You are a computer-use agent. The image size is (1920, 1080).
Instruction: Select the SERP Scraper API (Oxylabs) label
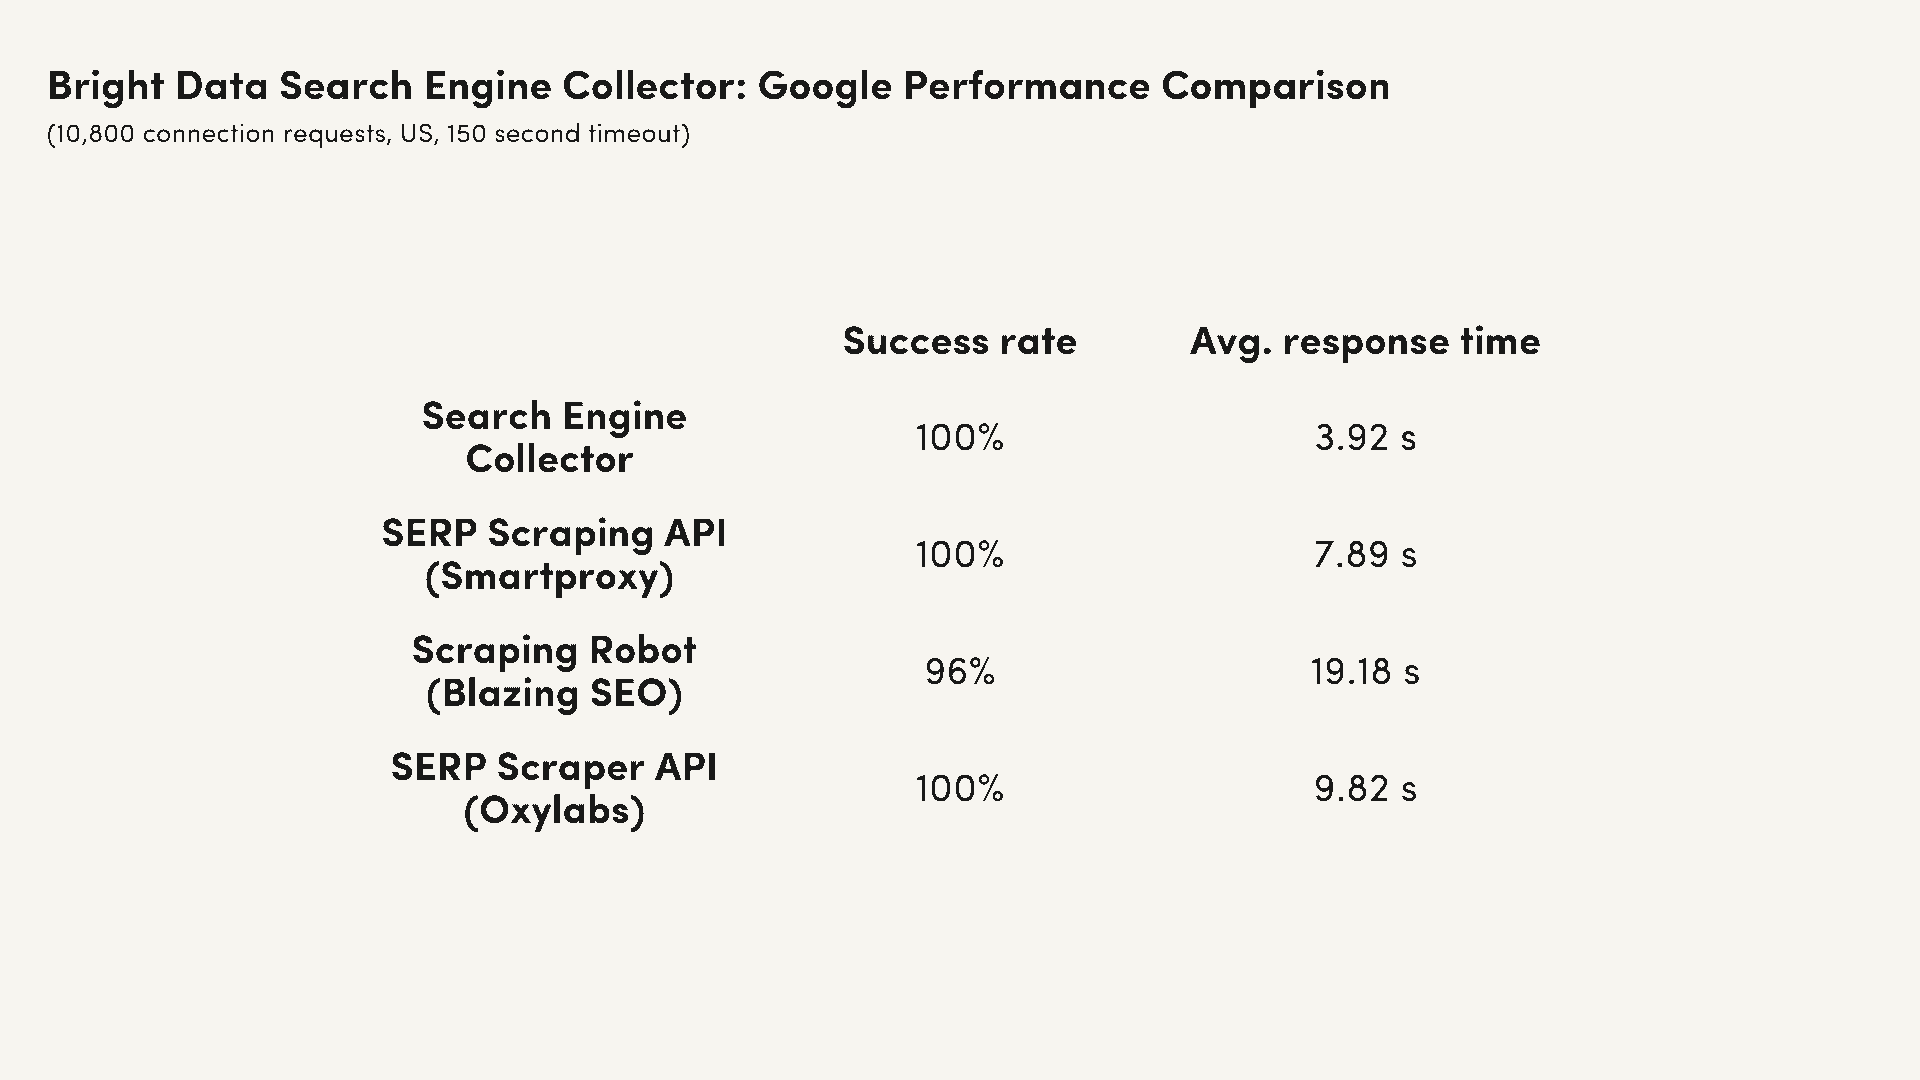pyautogui.click(x=553, y=789)
